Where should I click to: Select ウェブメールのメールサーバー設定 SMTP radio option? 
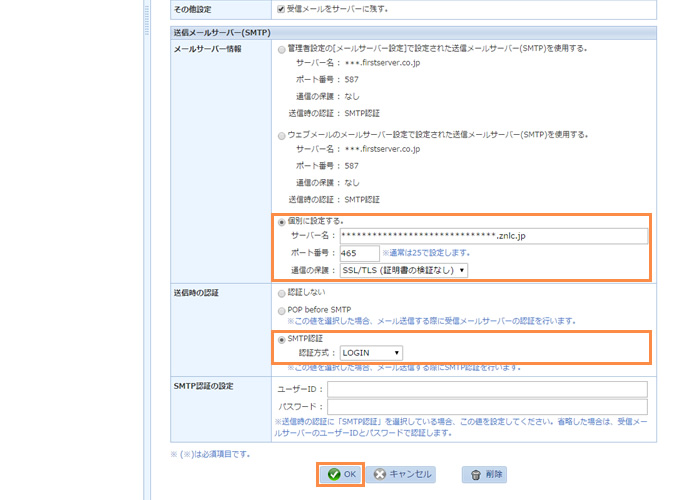[x=282, y=136]
